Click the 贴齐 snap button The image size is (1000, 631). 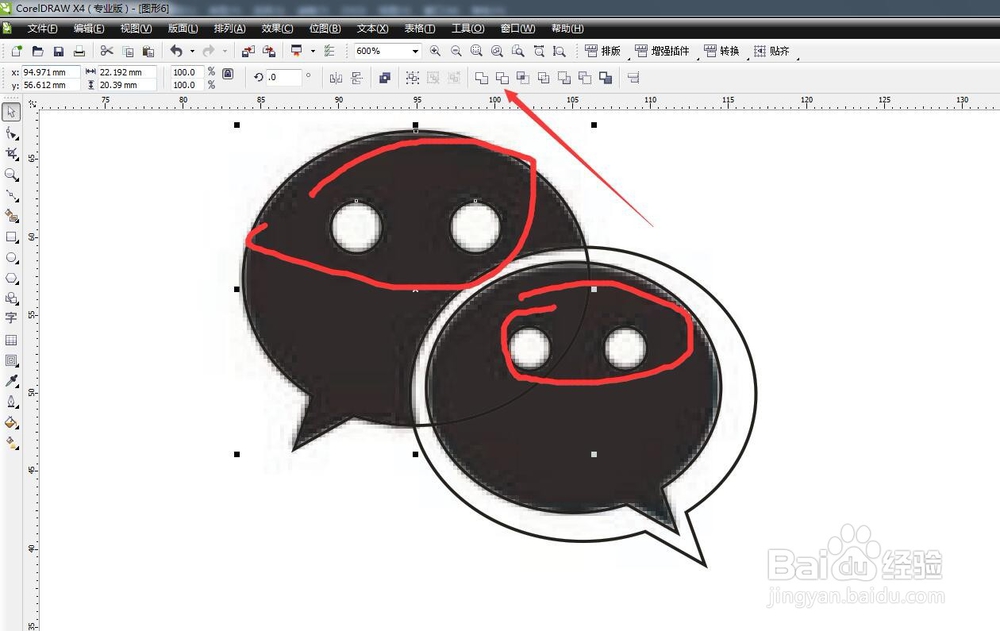click(771, 51)
